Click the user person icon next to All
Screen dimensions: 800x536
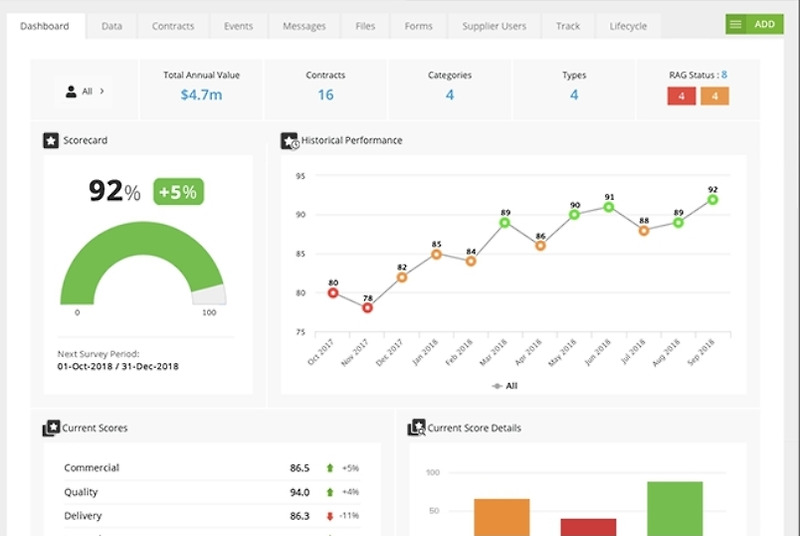click(x=71, y=91)
